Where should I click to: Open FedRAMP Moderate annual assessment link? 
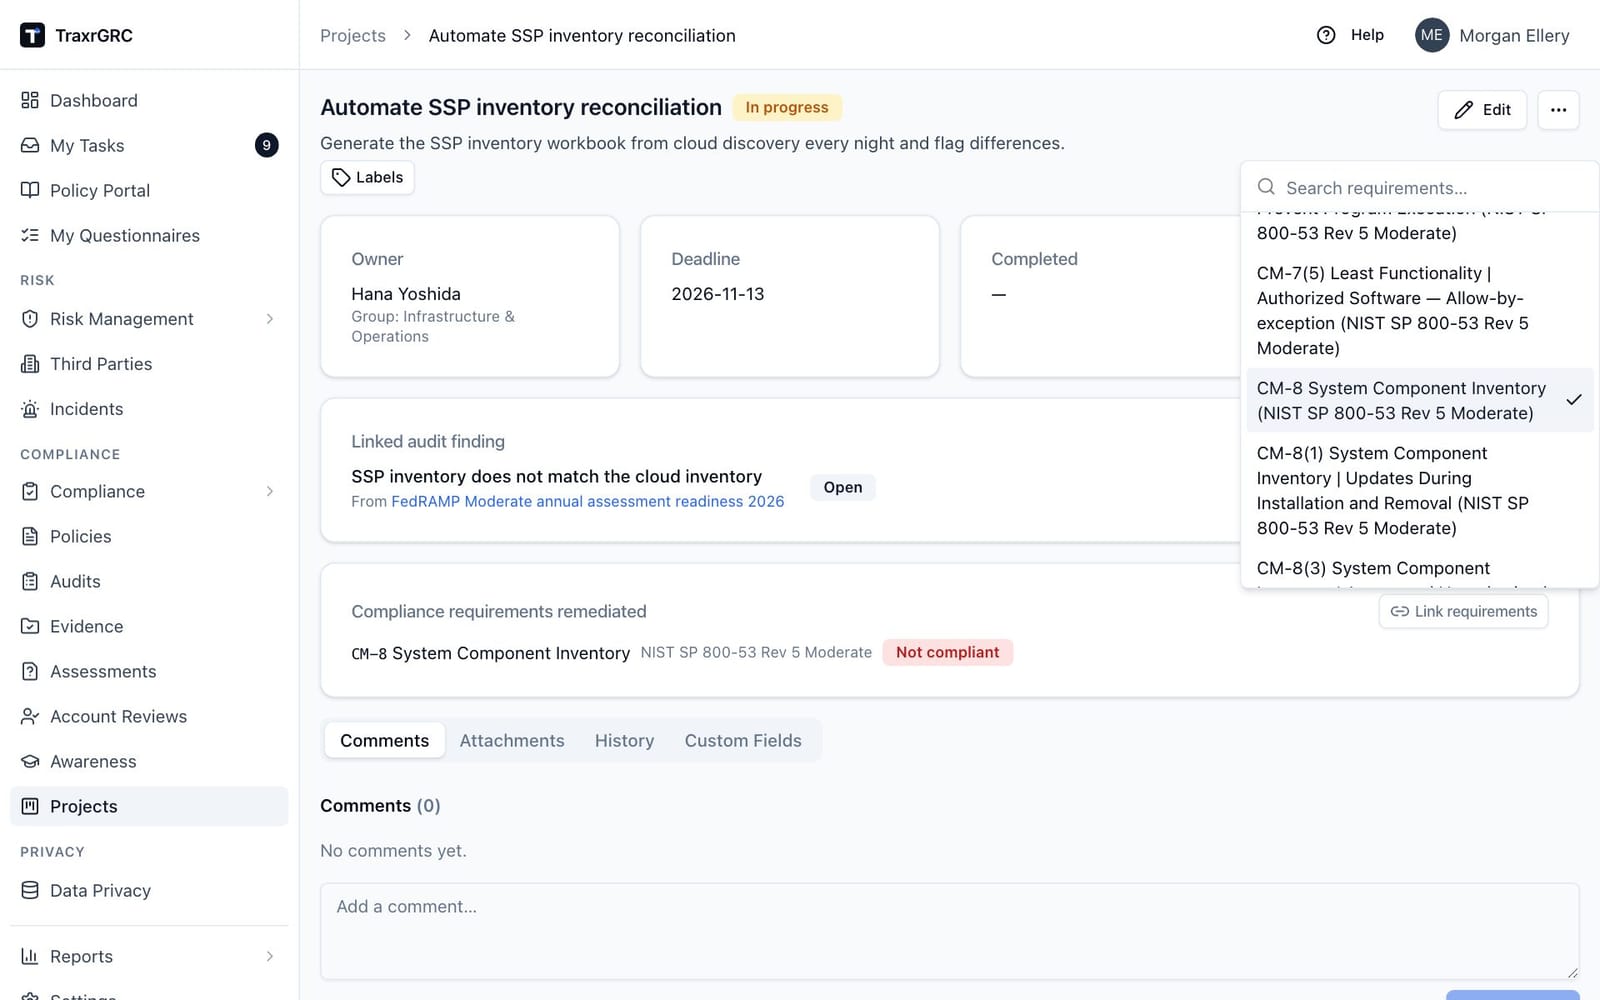pos(588,501)
